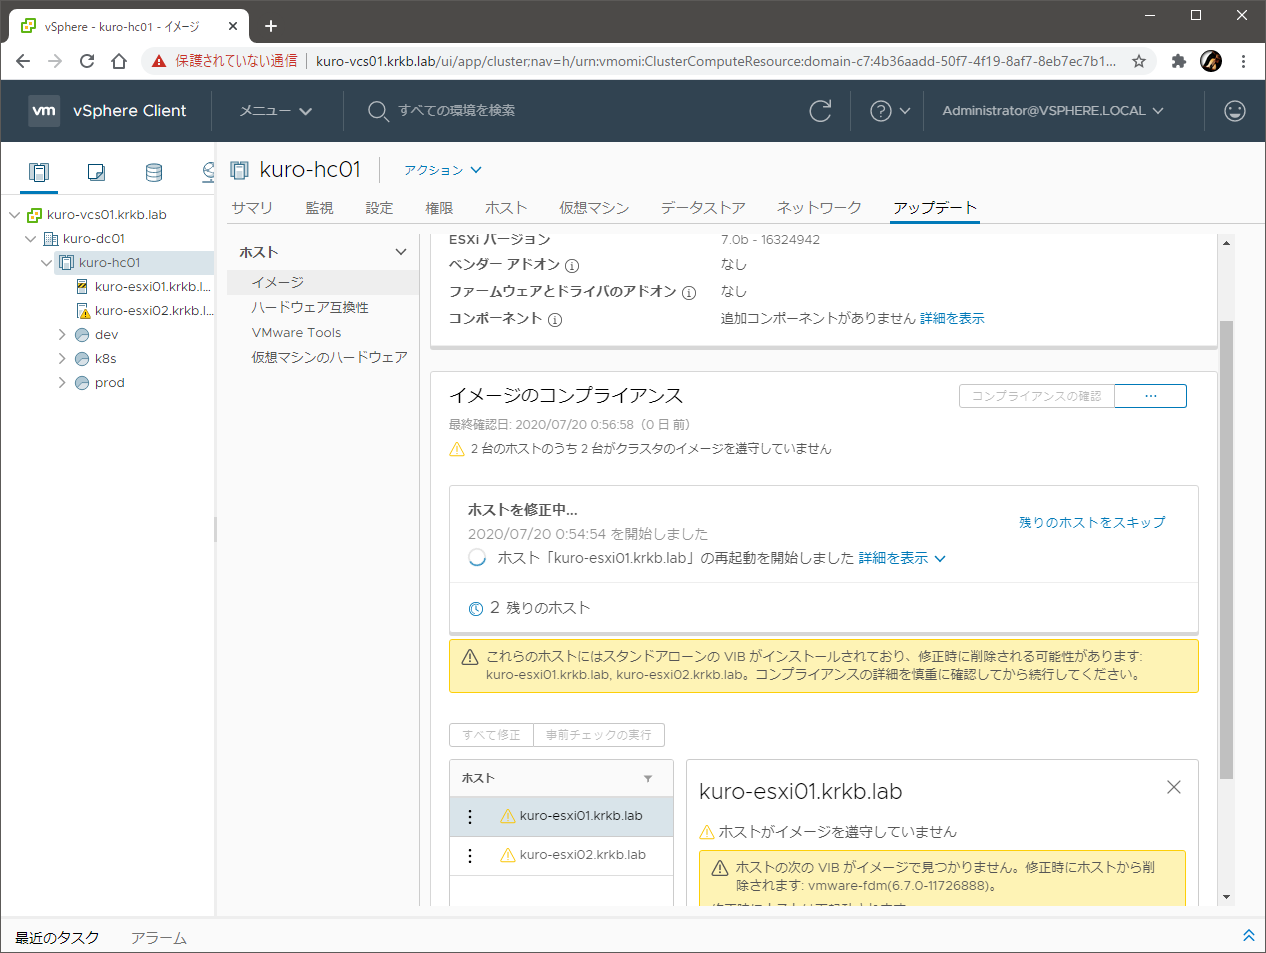Collapse the kuro-dc01 datacenter node
Viewport: 1266px width, 953px height.
tap(30, 239)
